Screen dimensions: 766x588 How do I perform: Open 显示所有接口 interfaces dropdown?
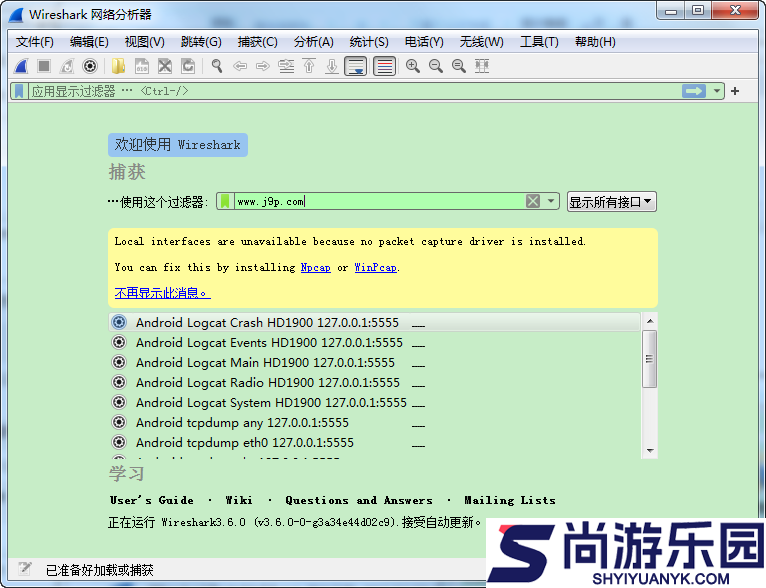[x=611, y=202]
